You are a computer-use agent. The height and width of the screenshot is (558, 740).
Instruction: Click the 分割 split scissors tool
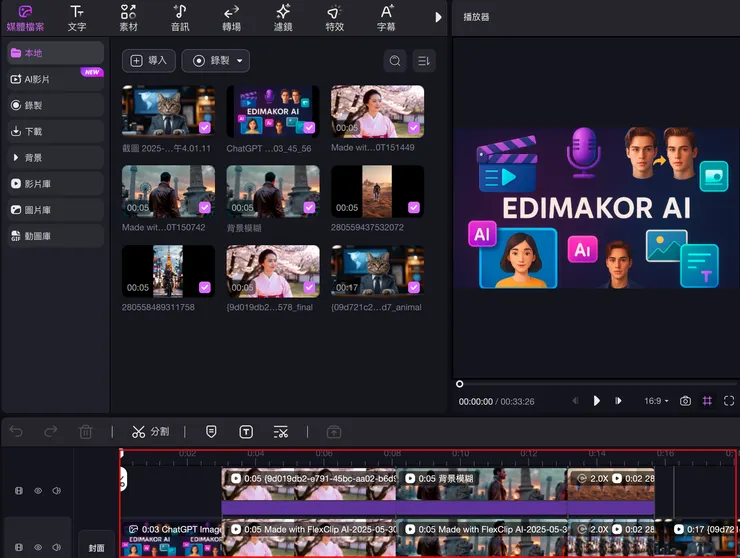[150, 432]
